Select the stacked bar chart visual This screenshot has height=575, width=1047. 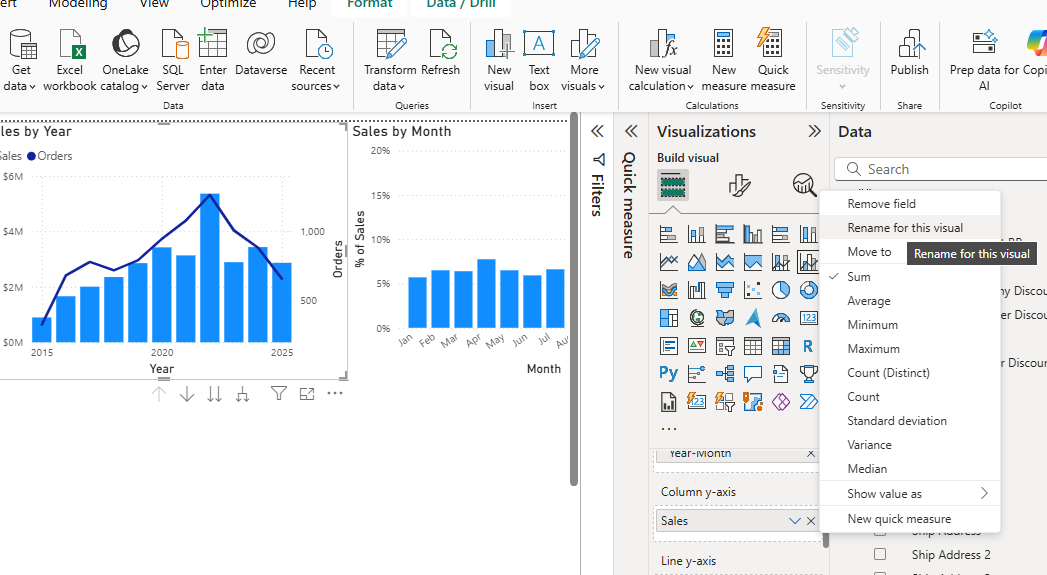668,234
